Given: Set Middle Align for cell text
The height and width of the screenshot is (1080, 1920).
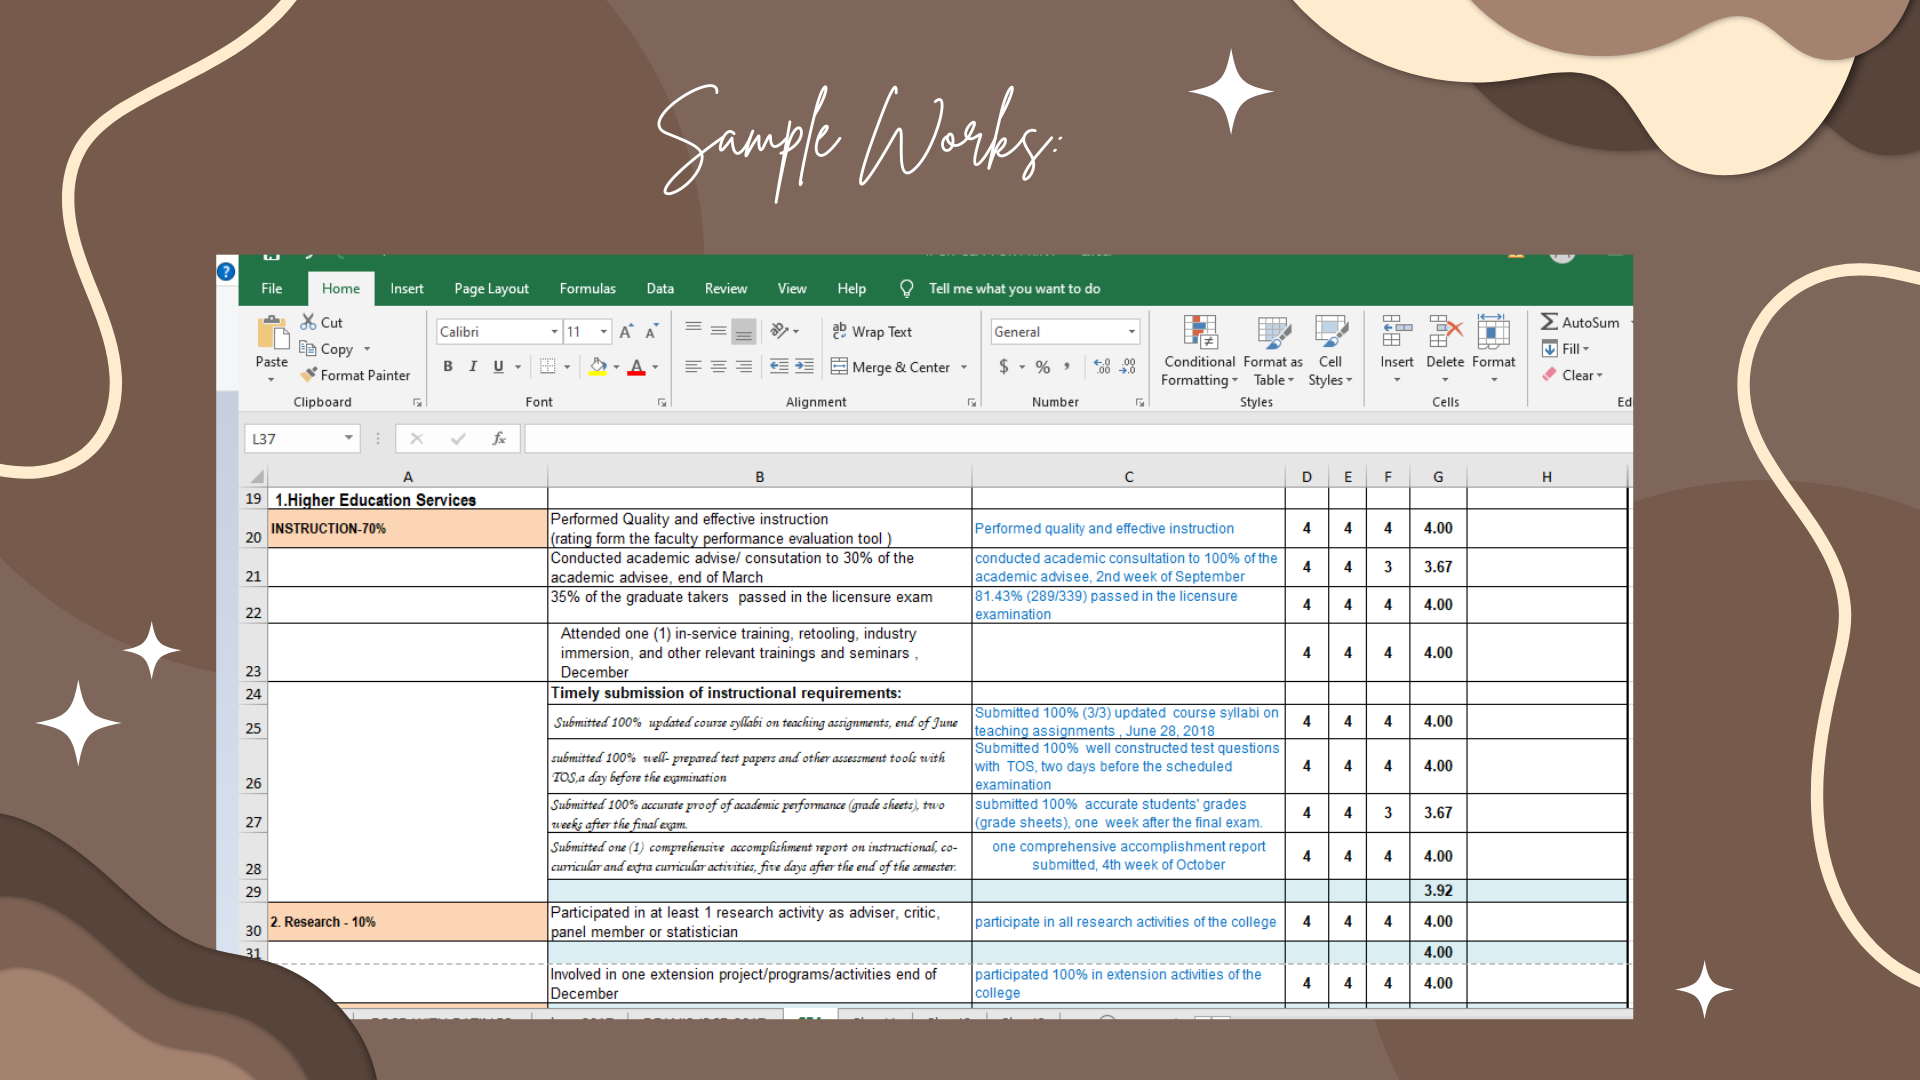Looking at the screenshot, I should point(718,330).
